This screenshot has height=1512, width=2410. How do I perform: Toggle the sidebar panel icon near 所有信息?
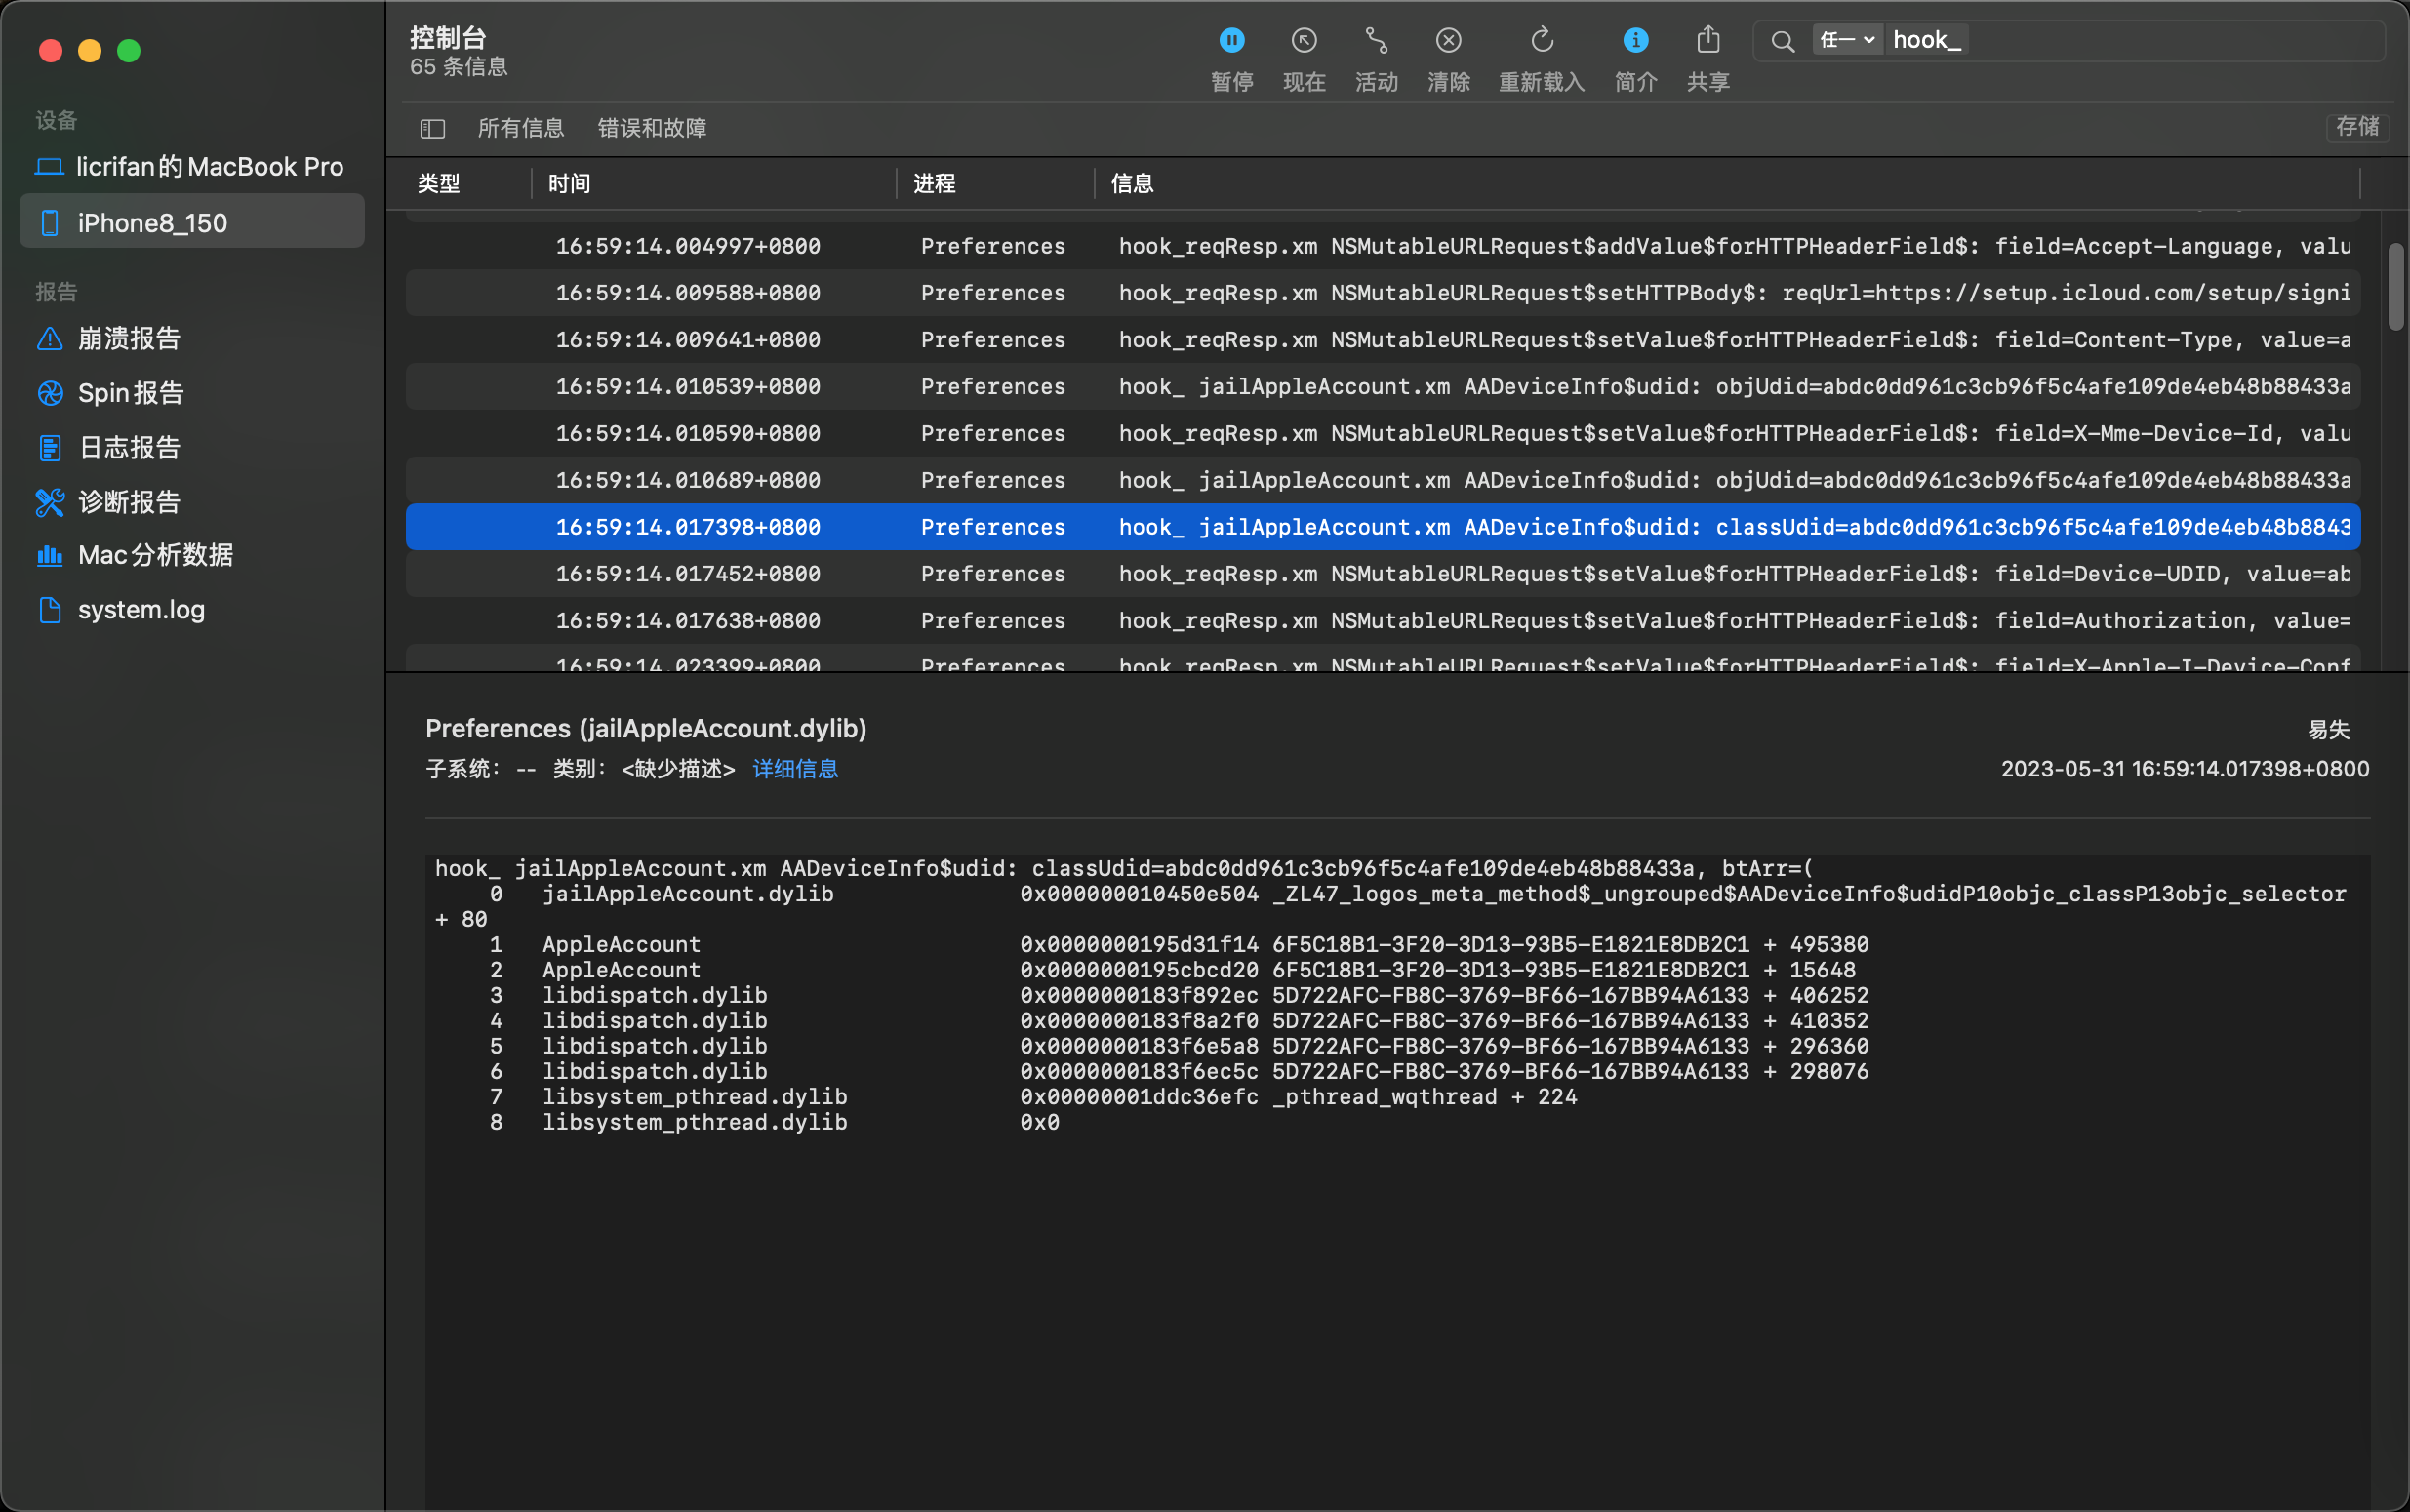point(432,128)
